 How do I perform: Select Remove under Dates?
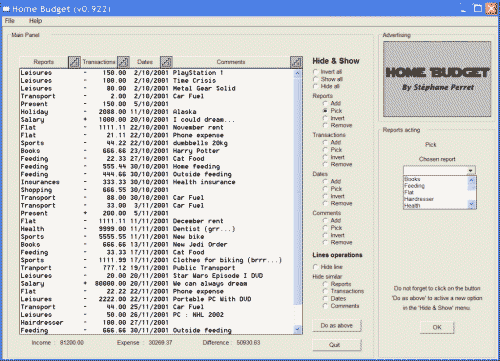tap(325, 203)
